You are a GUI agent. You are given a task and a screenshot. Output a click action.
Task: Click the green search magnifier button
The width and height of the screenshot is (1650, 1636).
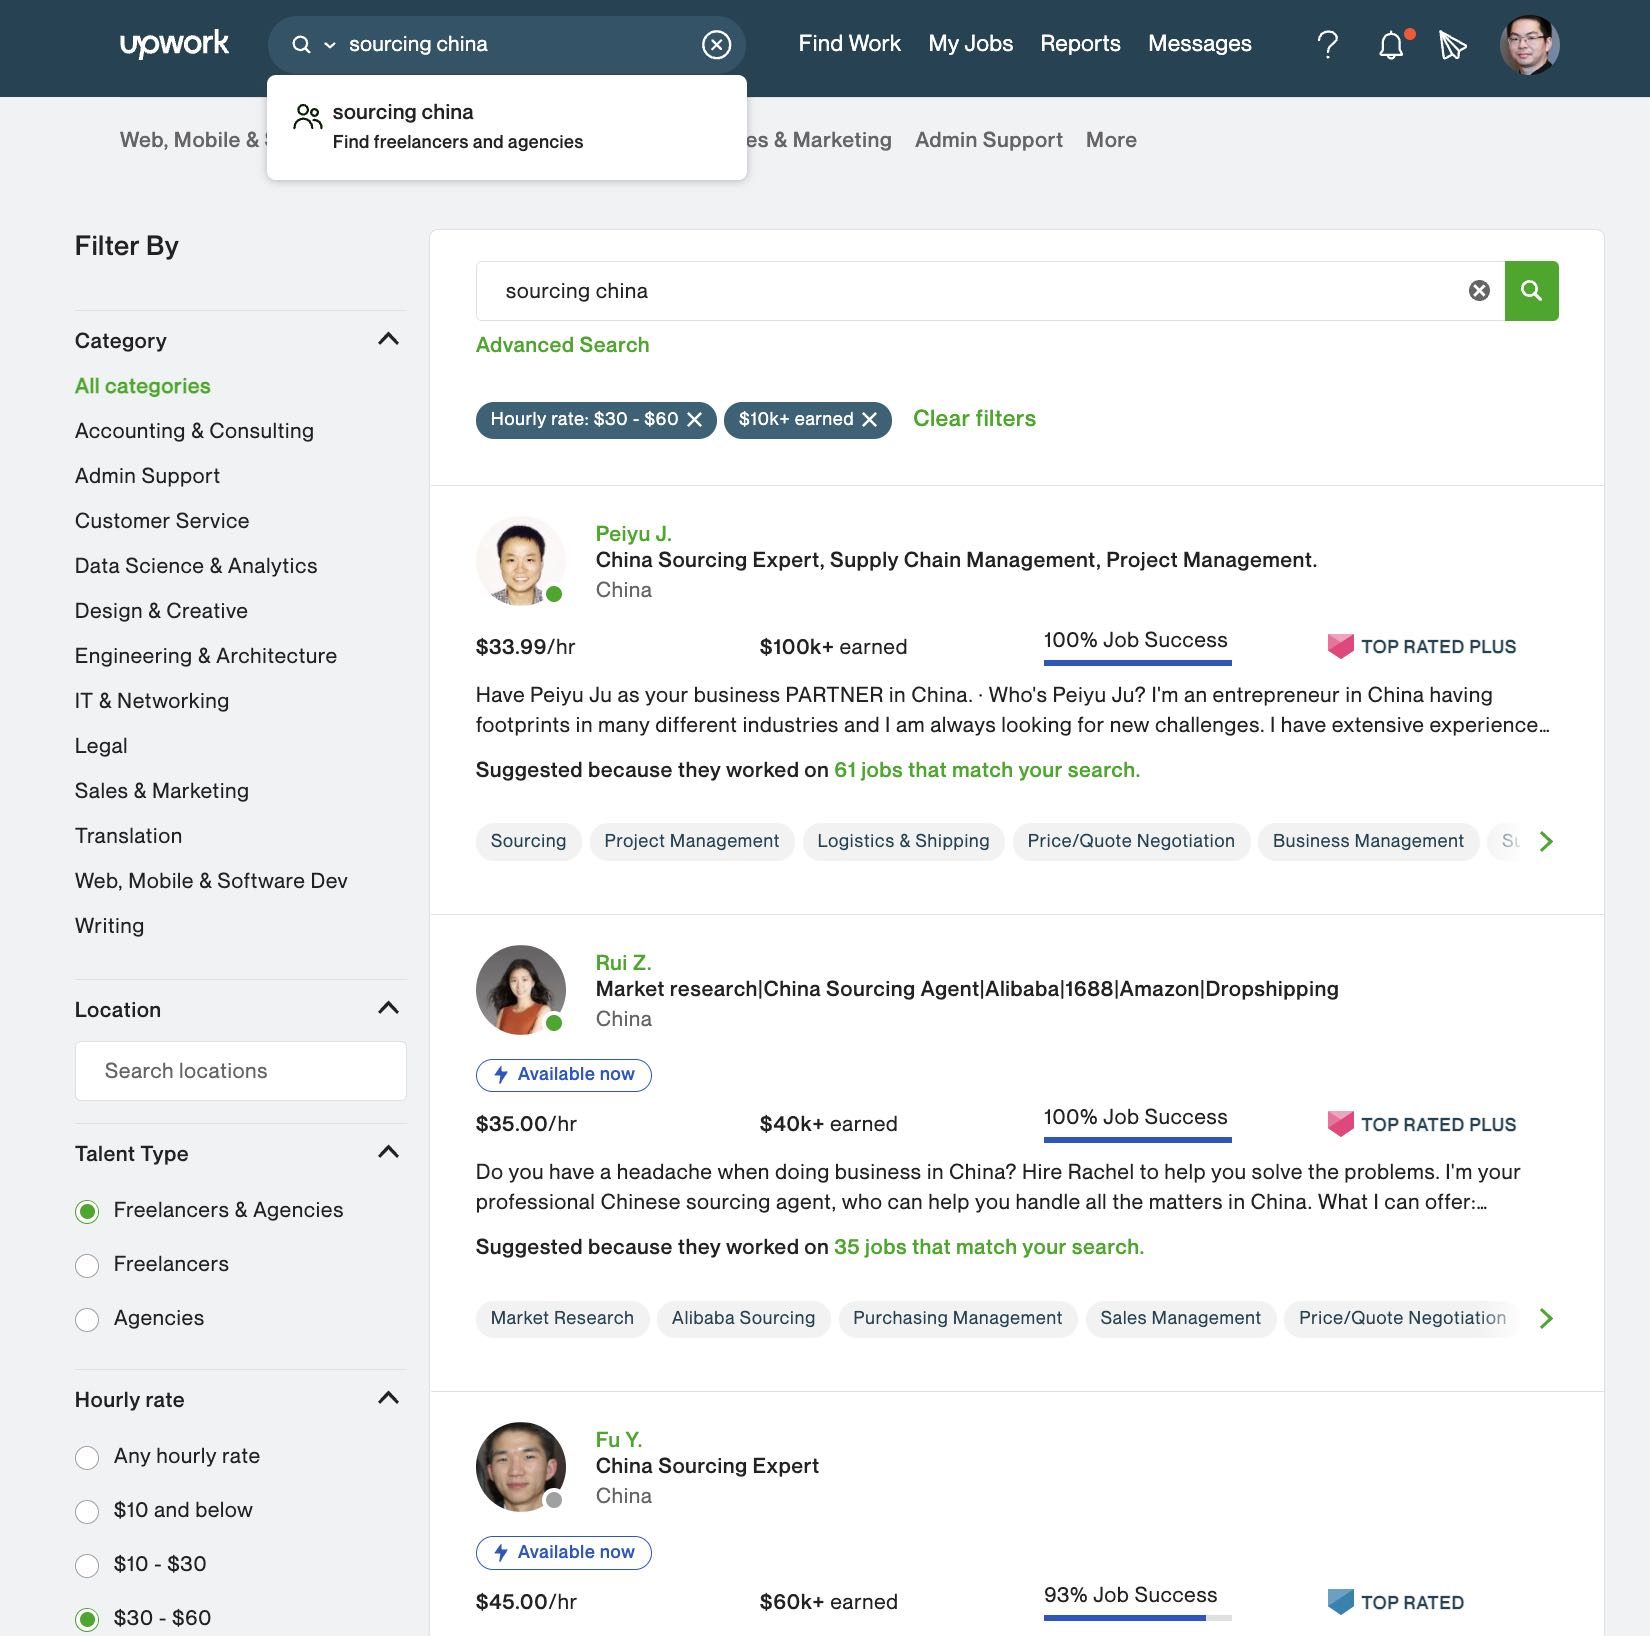pos(1531,291)
